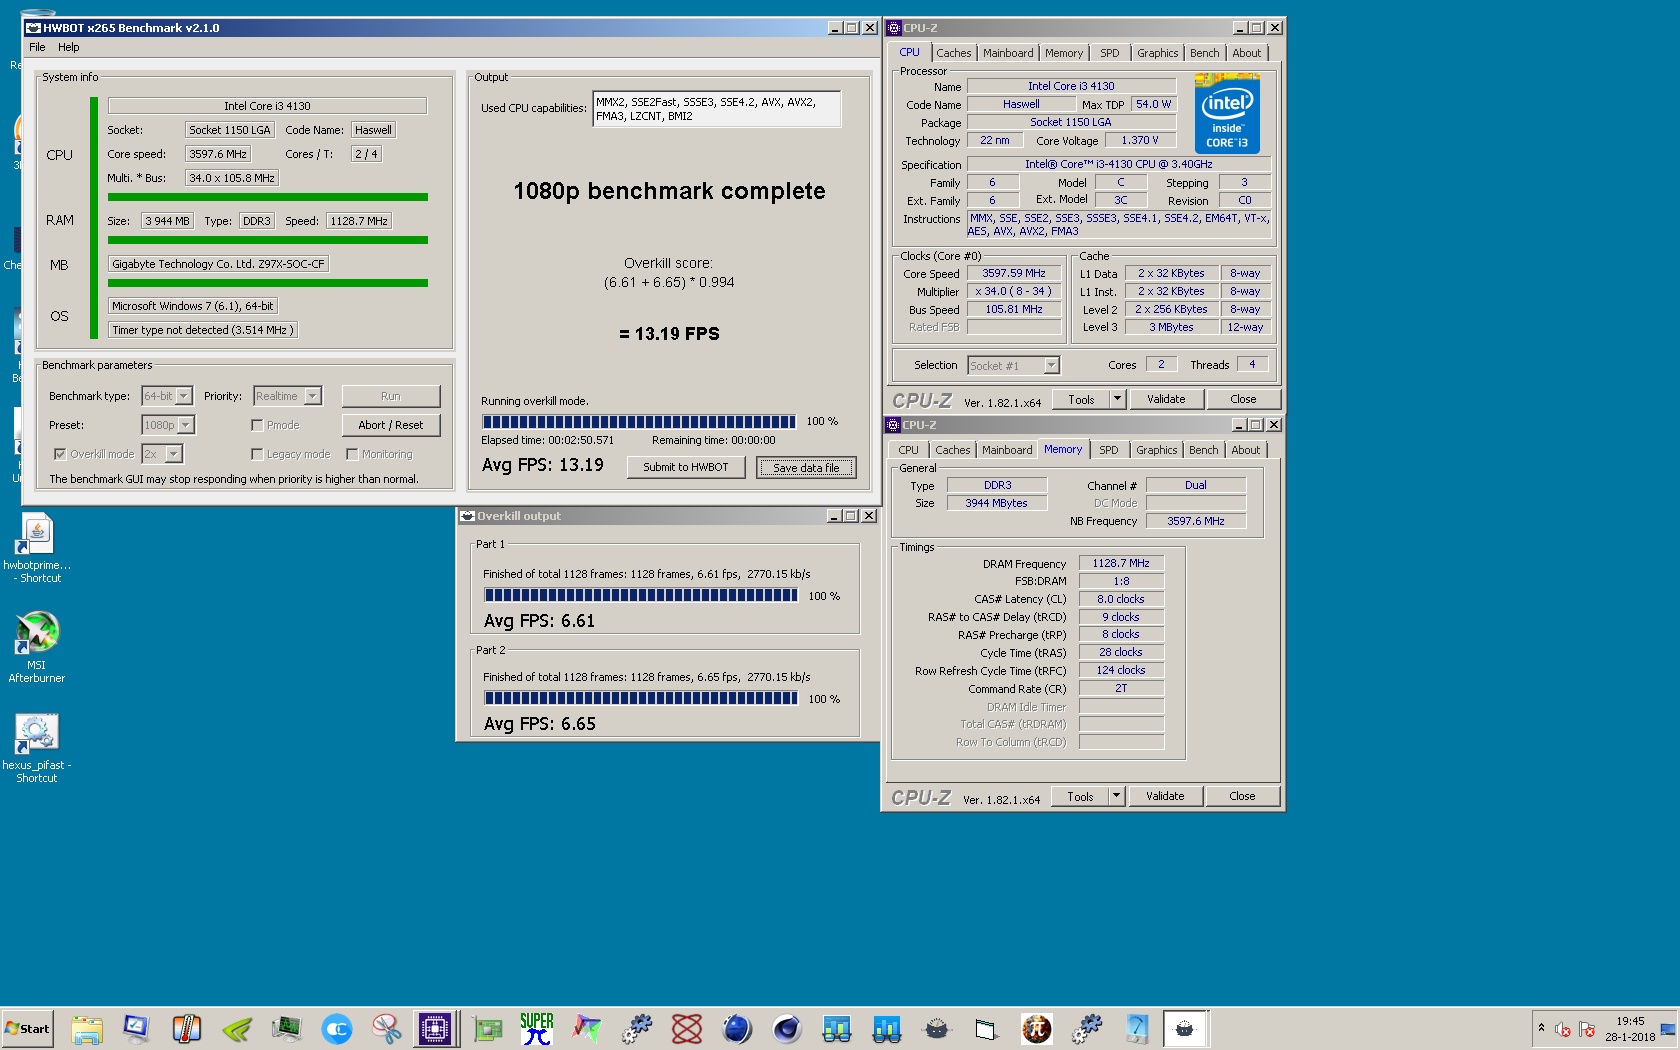
Task: Open the NVIDIA green icon in the taskbar
Action: [x=237, y=1028]
